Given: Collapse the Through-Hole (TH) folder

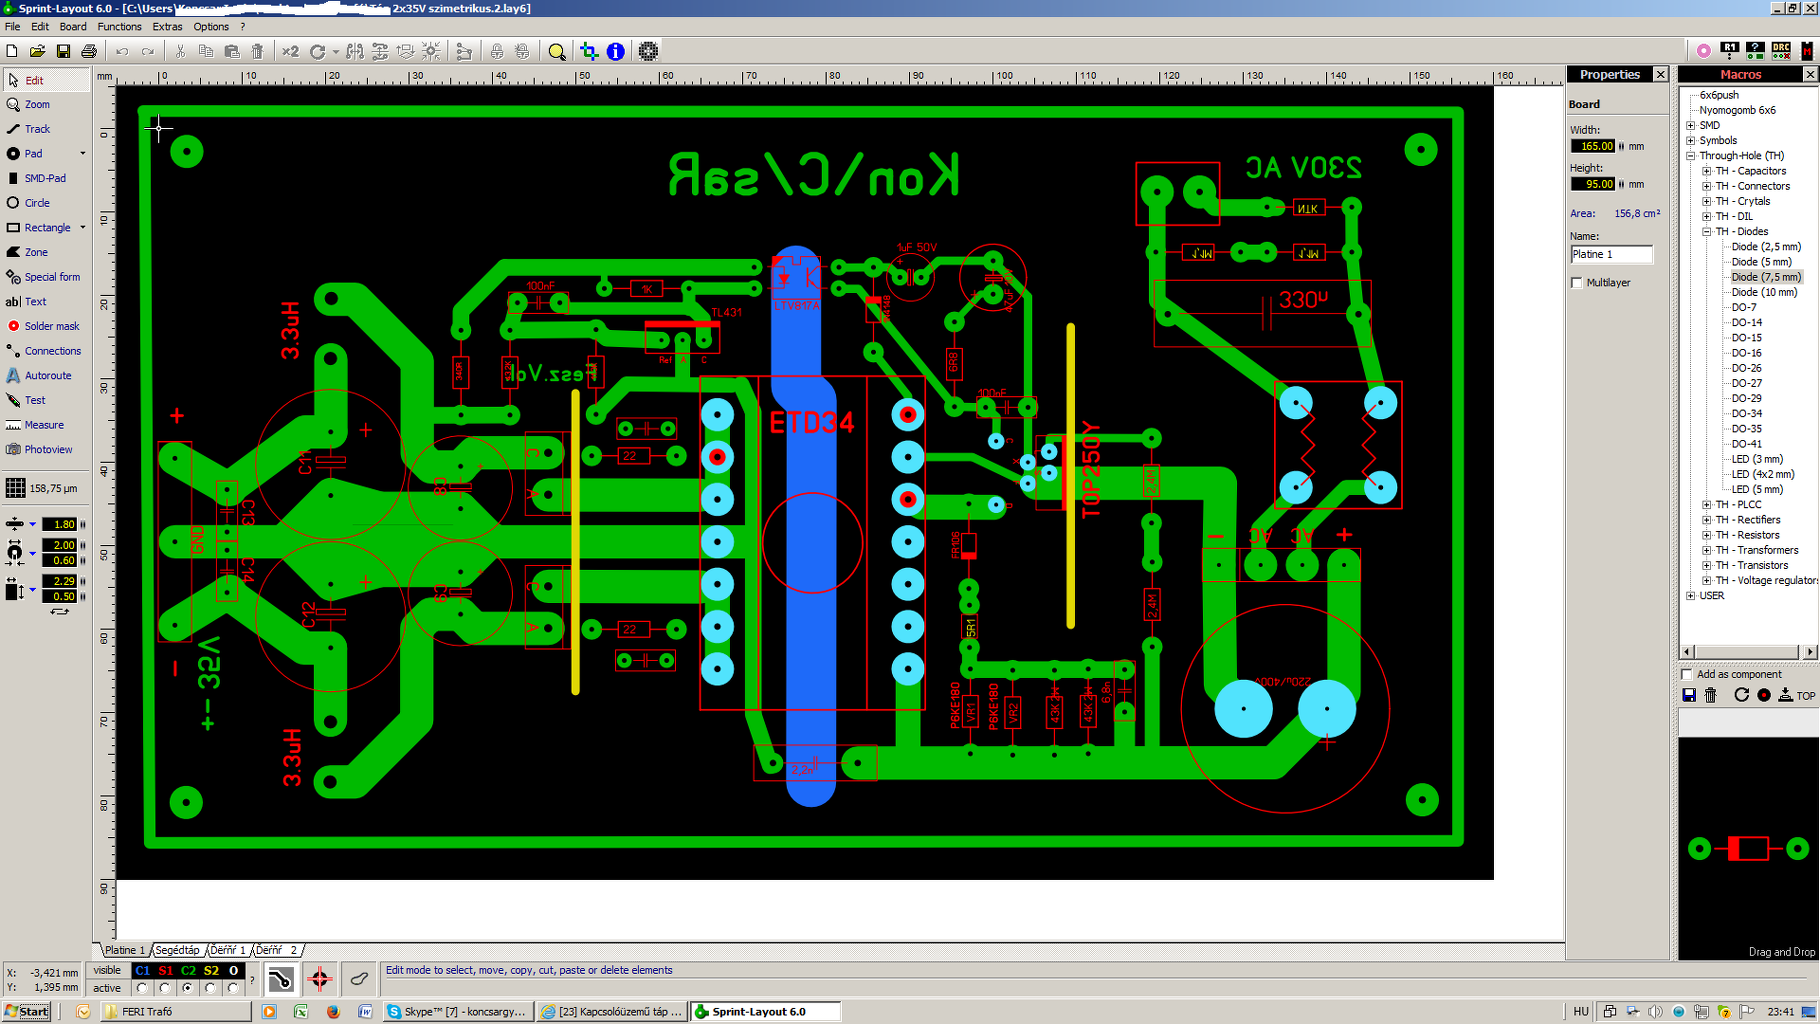Looking at the screenshot, I should click(x=1691, y=156).
